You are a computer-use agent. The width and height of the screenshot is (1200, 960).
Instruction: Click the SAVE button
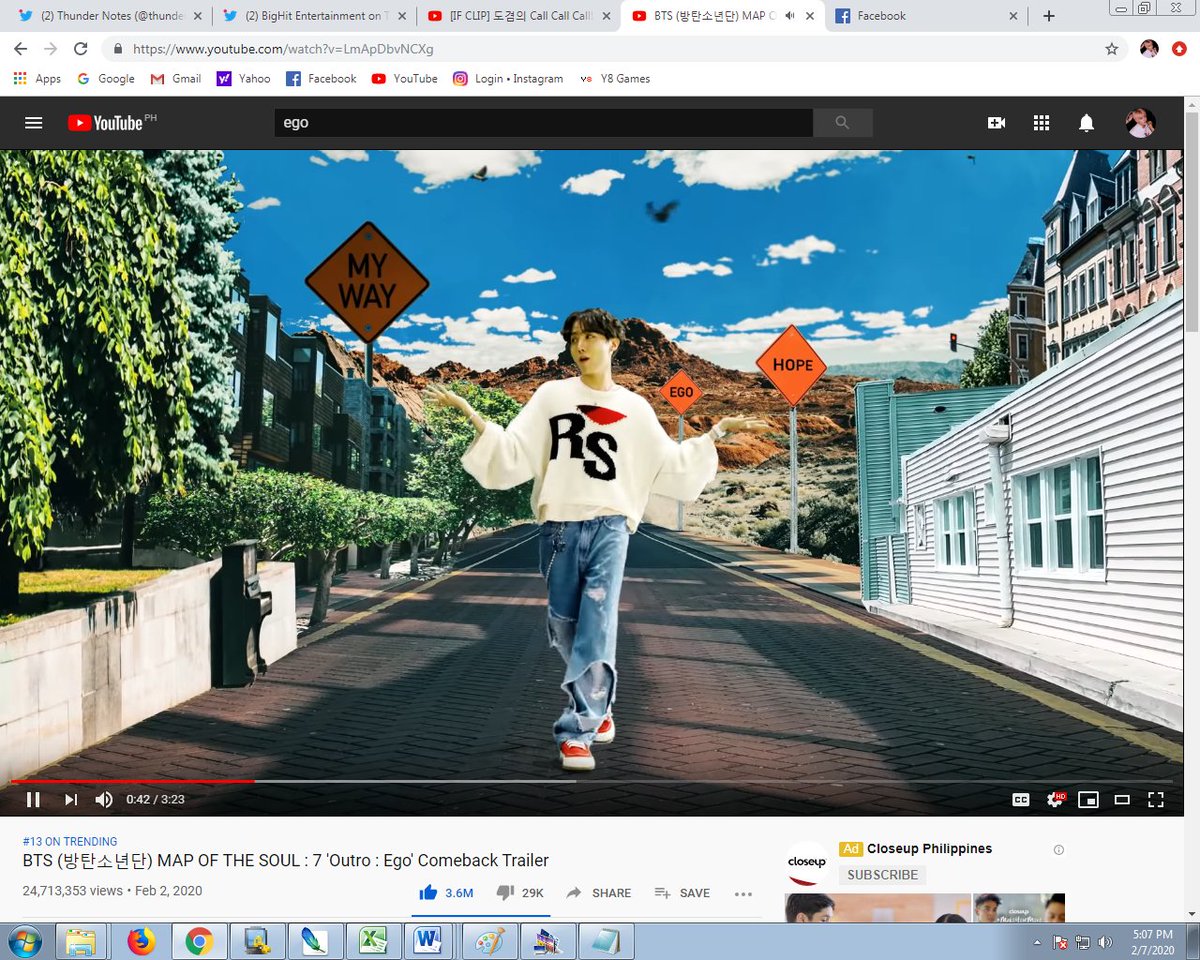pyautogui.click(x=682, y=893)
